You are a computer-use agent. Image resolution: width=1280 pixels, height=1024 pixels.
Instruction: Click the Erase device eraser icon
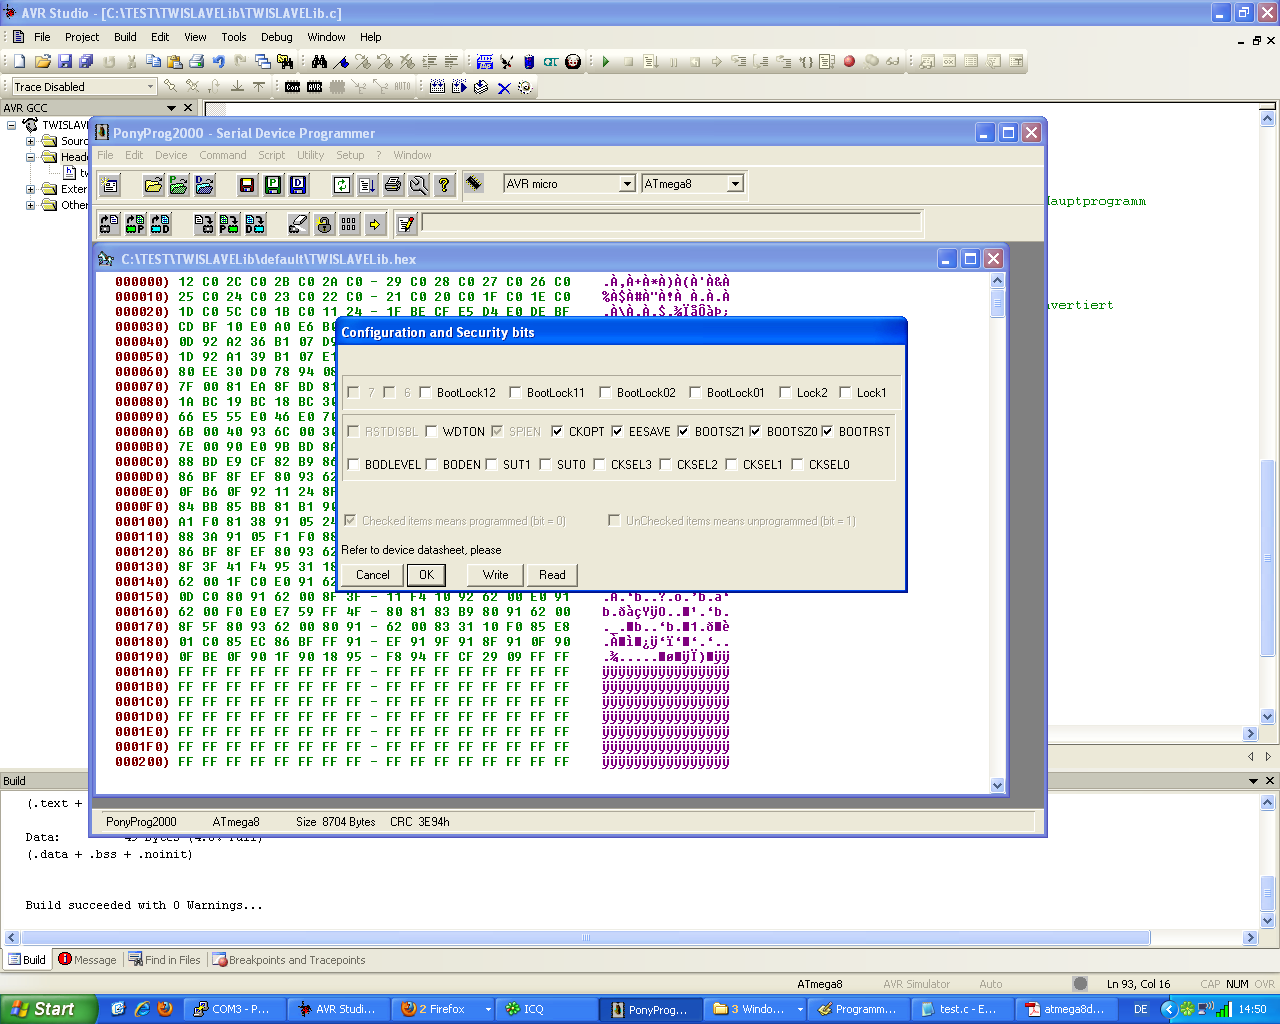pyautogui.click(x=298, y=224)
